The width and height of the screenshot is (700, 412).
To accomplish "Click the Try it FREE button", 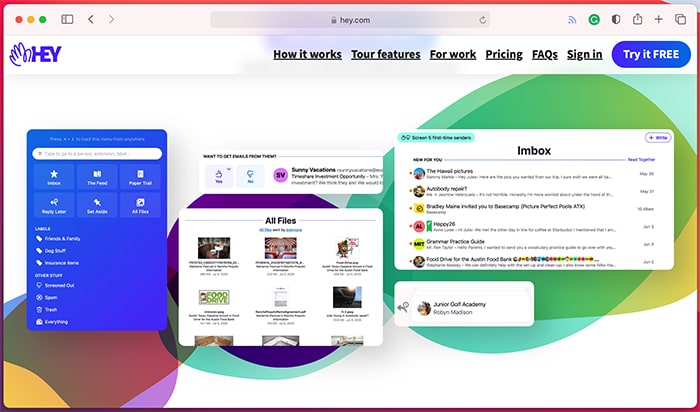I will coord(651,54).
